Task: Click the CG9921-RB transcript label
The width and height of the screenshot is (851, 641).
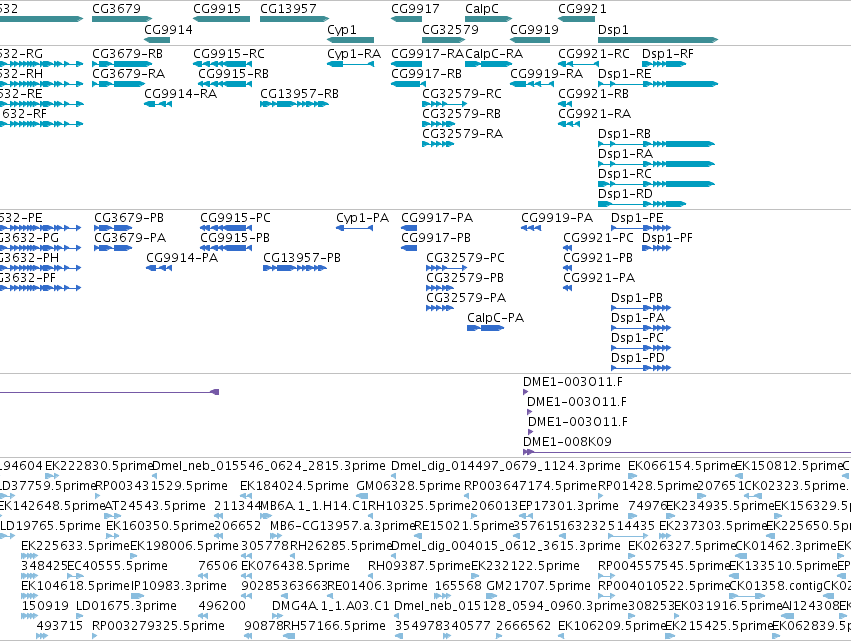Action: click(593, 94)
